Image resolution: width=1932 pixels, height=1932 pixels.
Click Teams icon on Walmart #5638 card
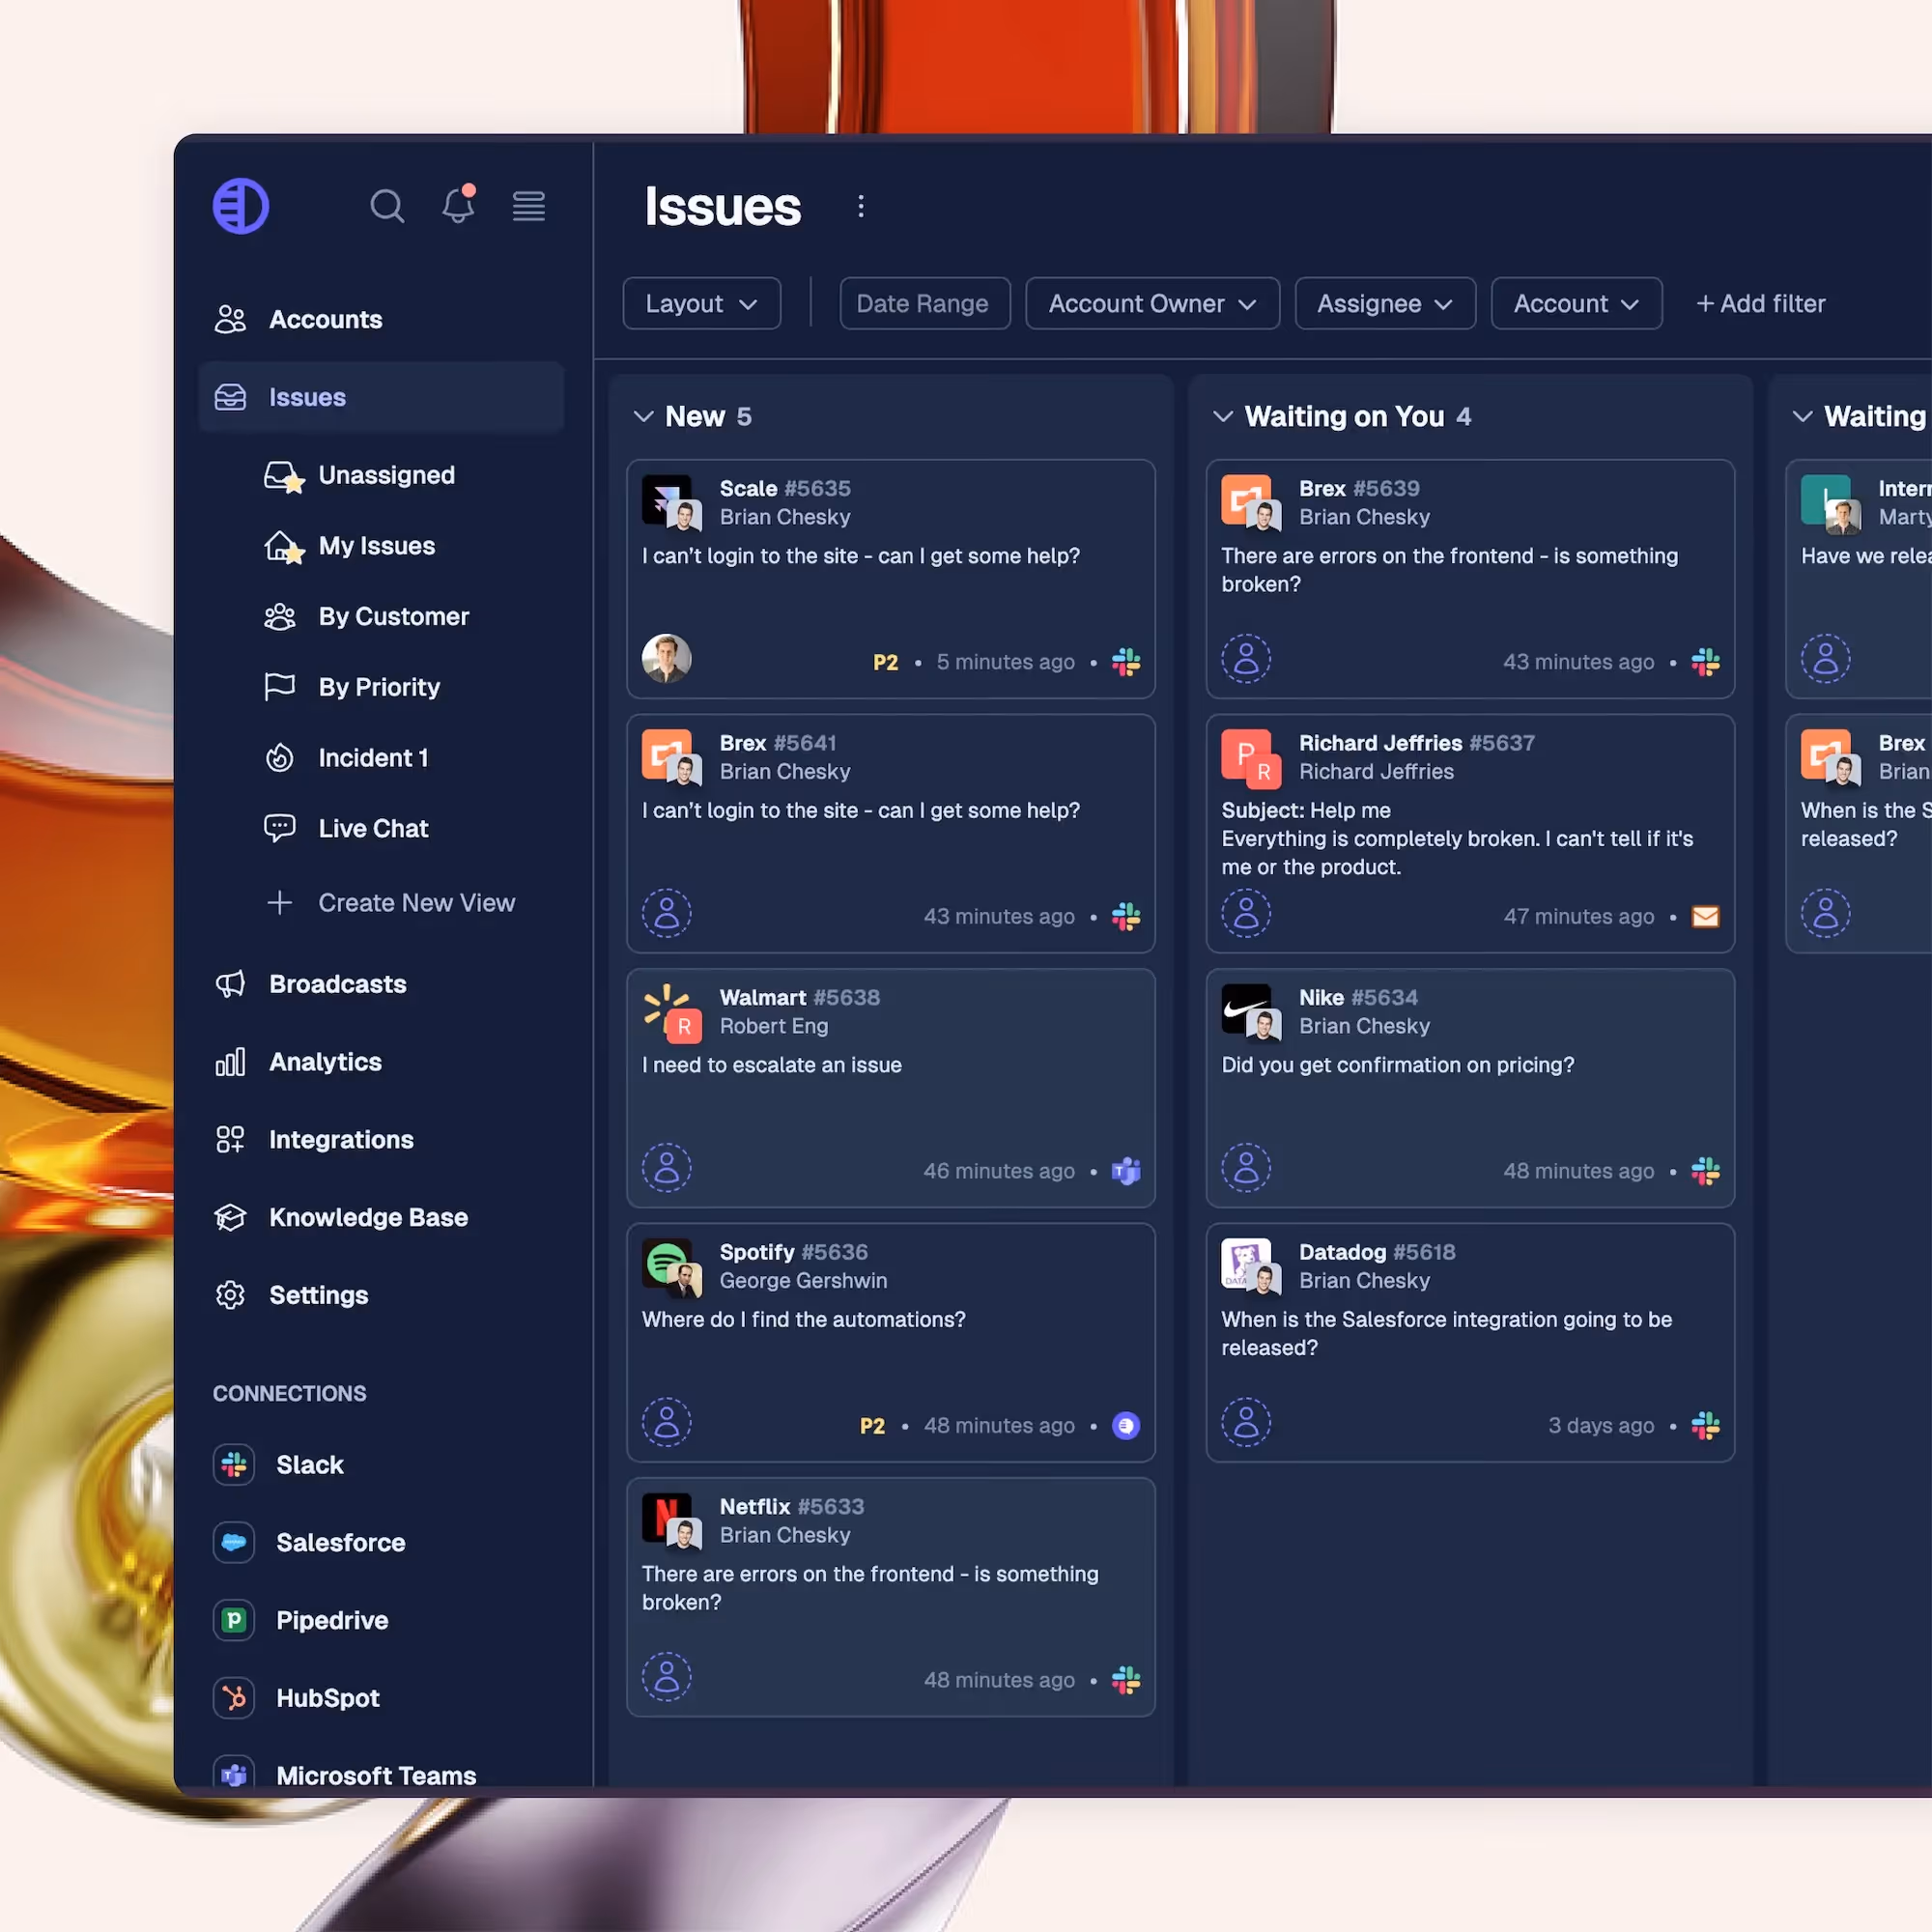(1126, 1171)
